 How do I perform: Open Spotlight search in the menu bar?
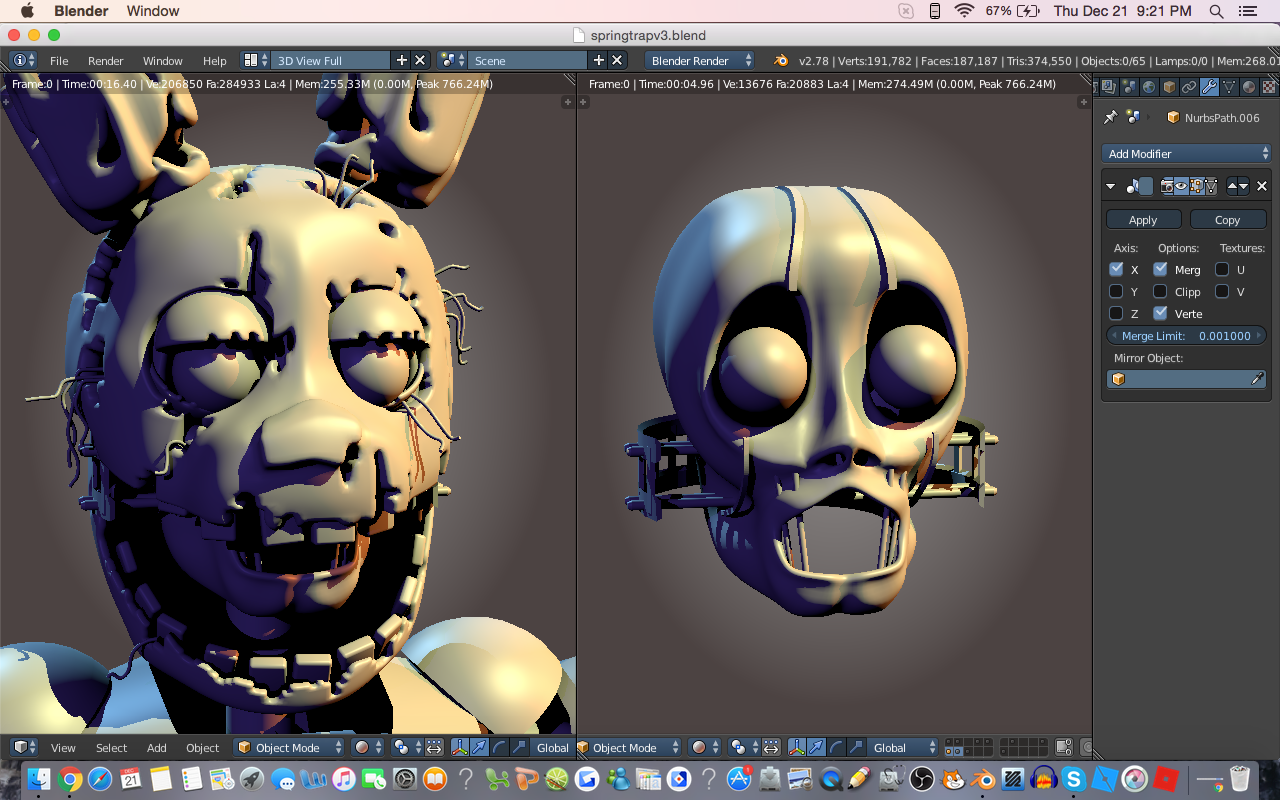(x=1216, y=11)
